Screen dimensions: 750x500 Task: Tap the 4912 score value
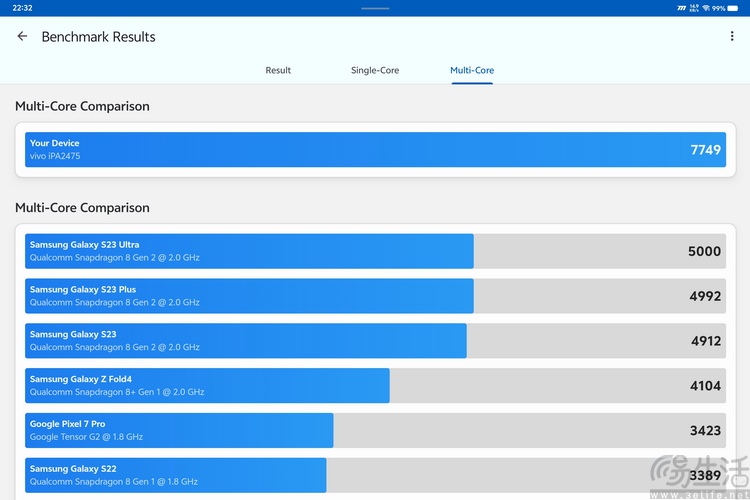pos(706,341)
